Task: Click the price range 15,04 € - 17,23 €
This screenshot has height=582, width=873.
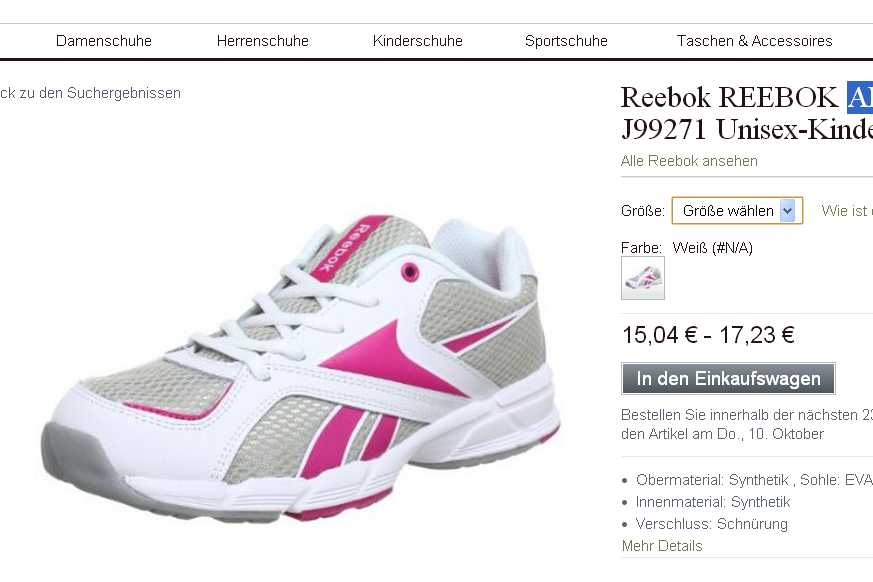Action: 708,335
